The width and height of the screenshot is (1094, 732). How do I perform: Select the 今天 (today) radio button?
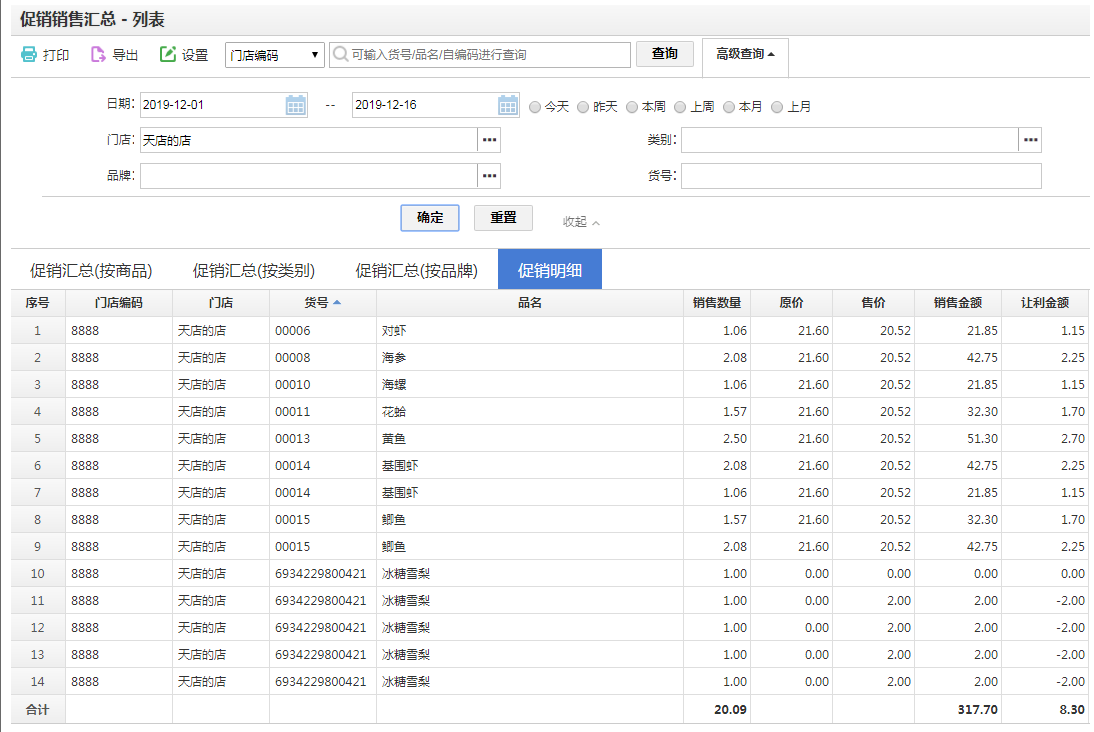click(535, 107)
